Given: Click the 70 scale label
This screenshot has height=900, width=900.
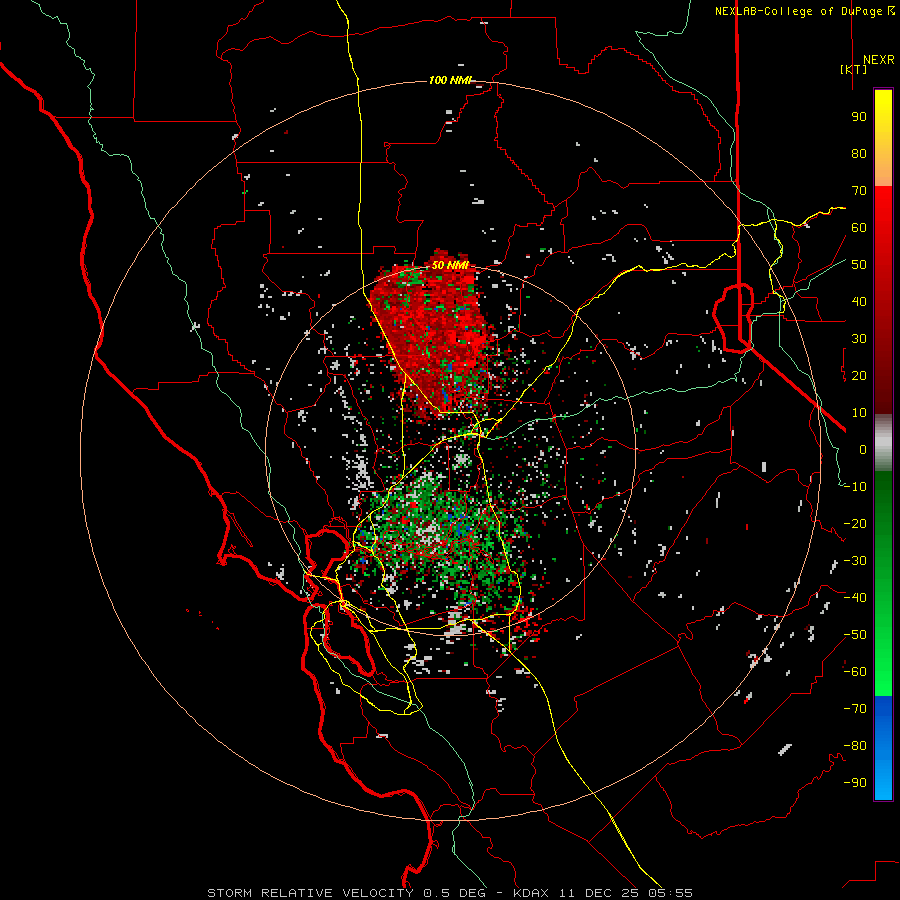Looking at the screenshot, I should pos(859,191).
